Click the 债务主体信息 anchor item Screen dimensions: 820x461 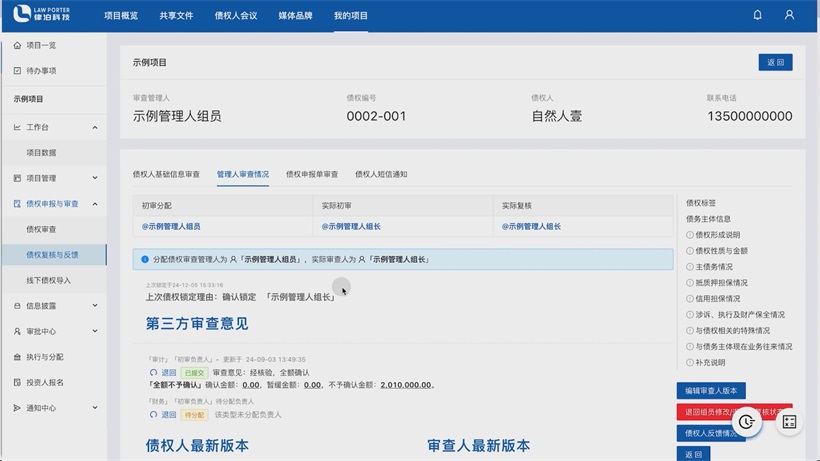(x=709, y=219)
